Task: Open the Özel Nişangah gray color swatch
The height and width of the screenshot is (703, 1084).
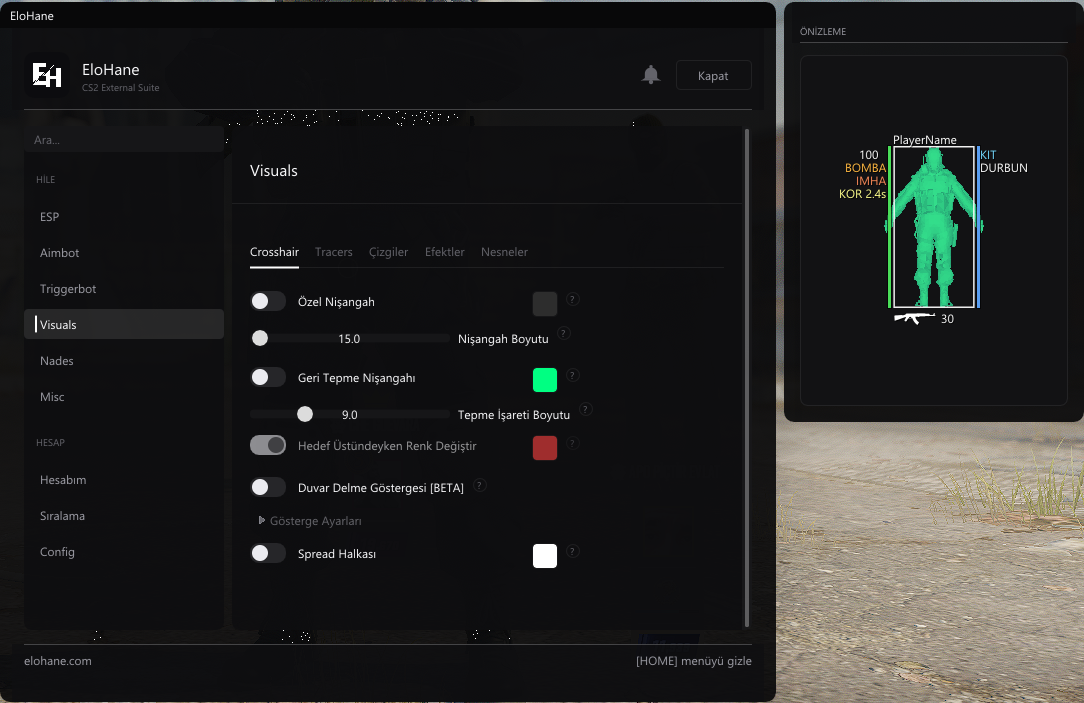Action: click(x=545, y=304)
